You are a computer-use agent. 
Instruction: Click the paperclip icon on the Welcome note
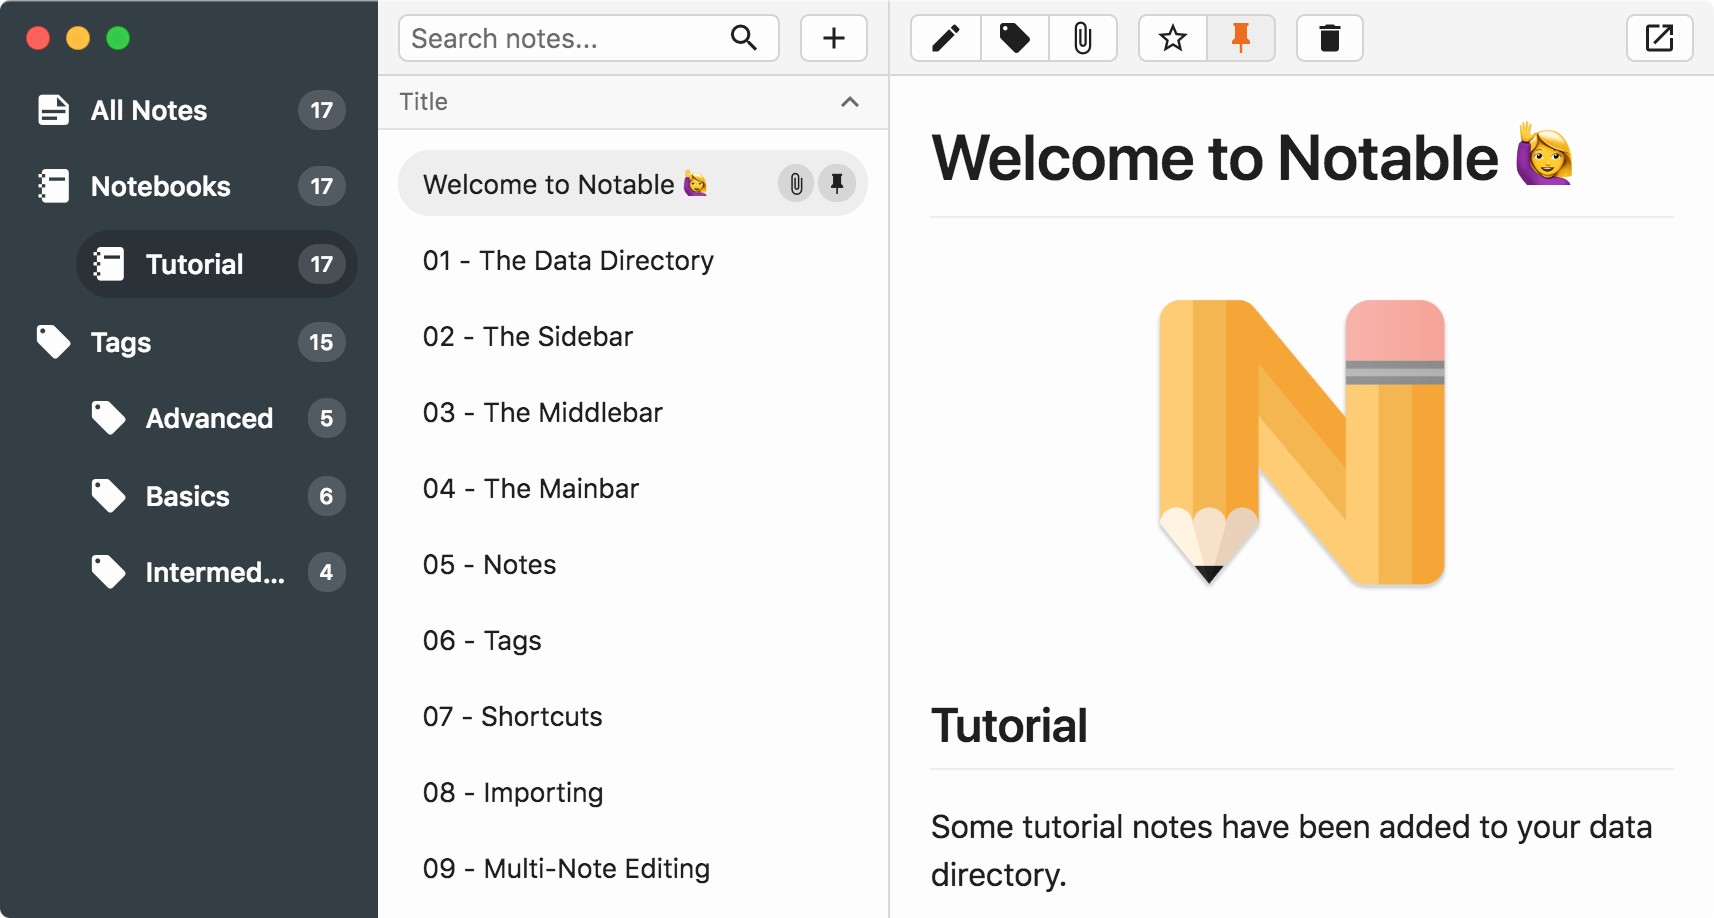coord(795,183)
